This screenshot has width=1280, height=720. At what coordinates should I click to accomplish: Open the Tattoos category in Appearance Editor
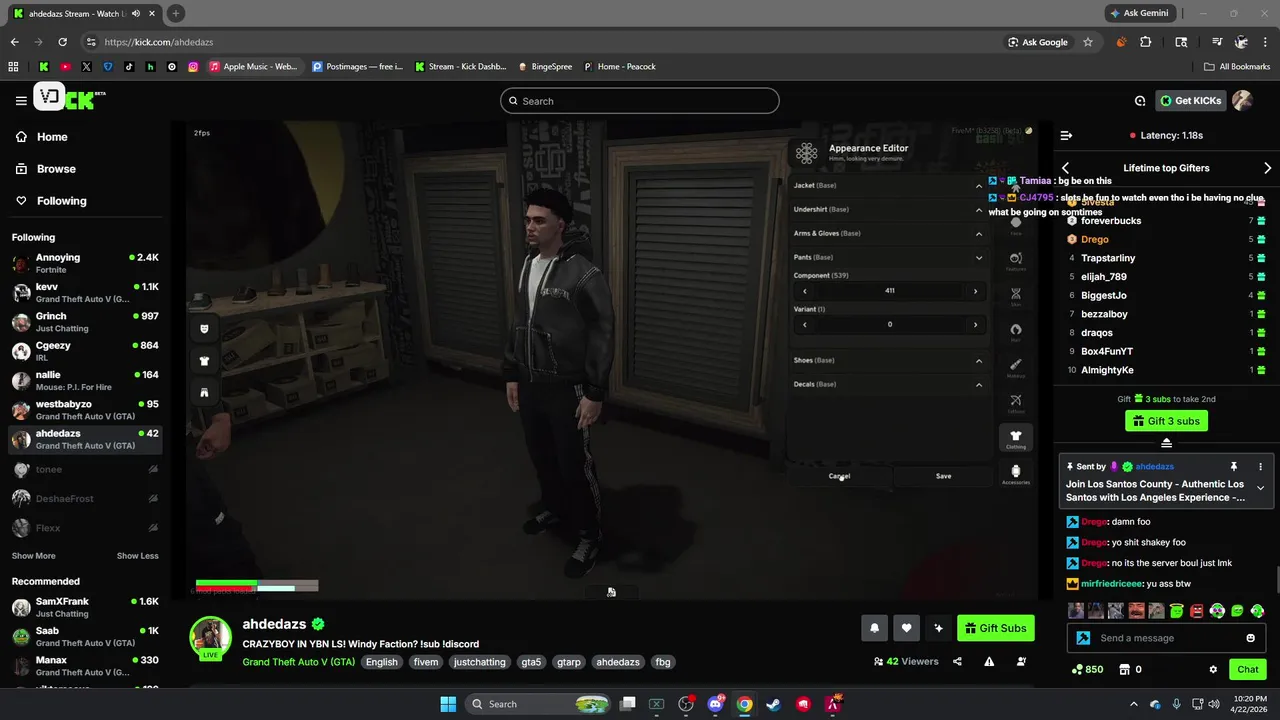1016,402
